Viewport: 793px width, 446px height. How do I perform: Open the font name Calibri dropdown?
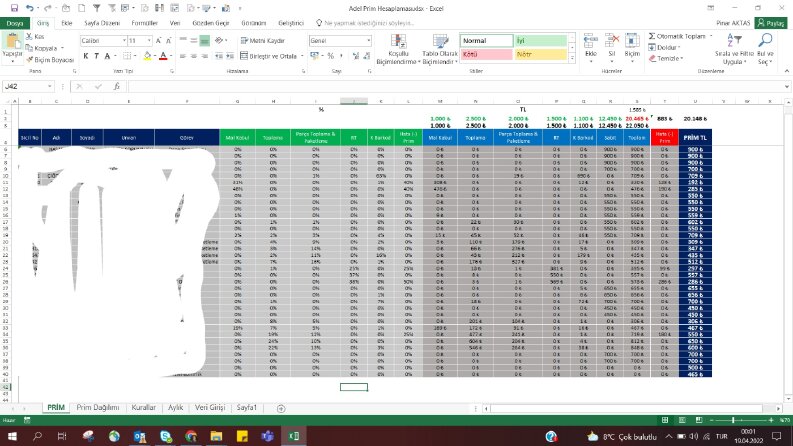124,40
